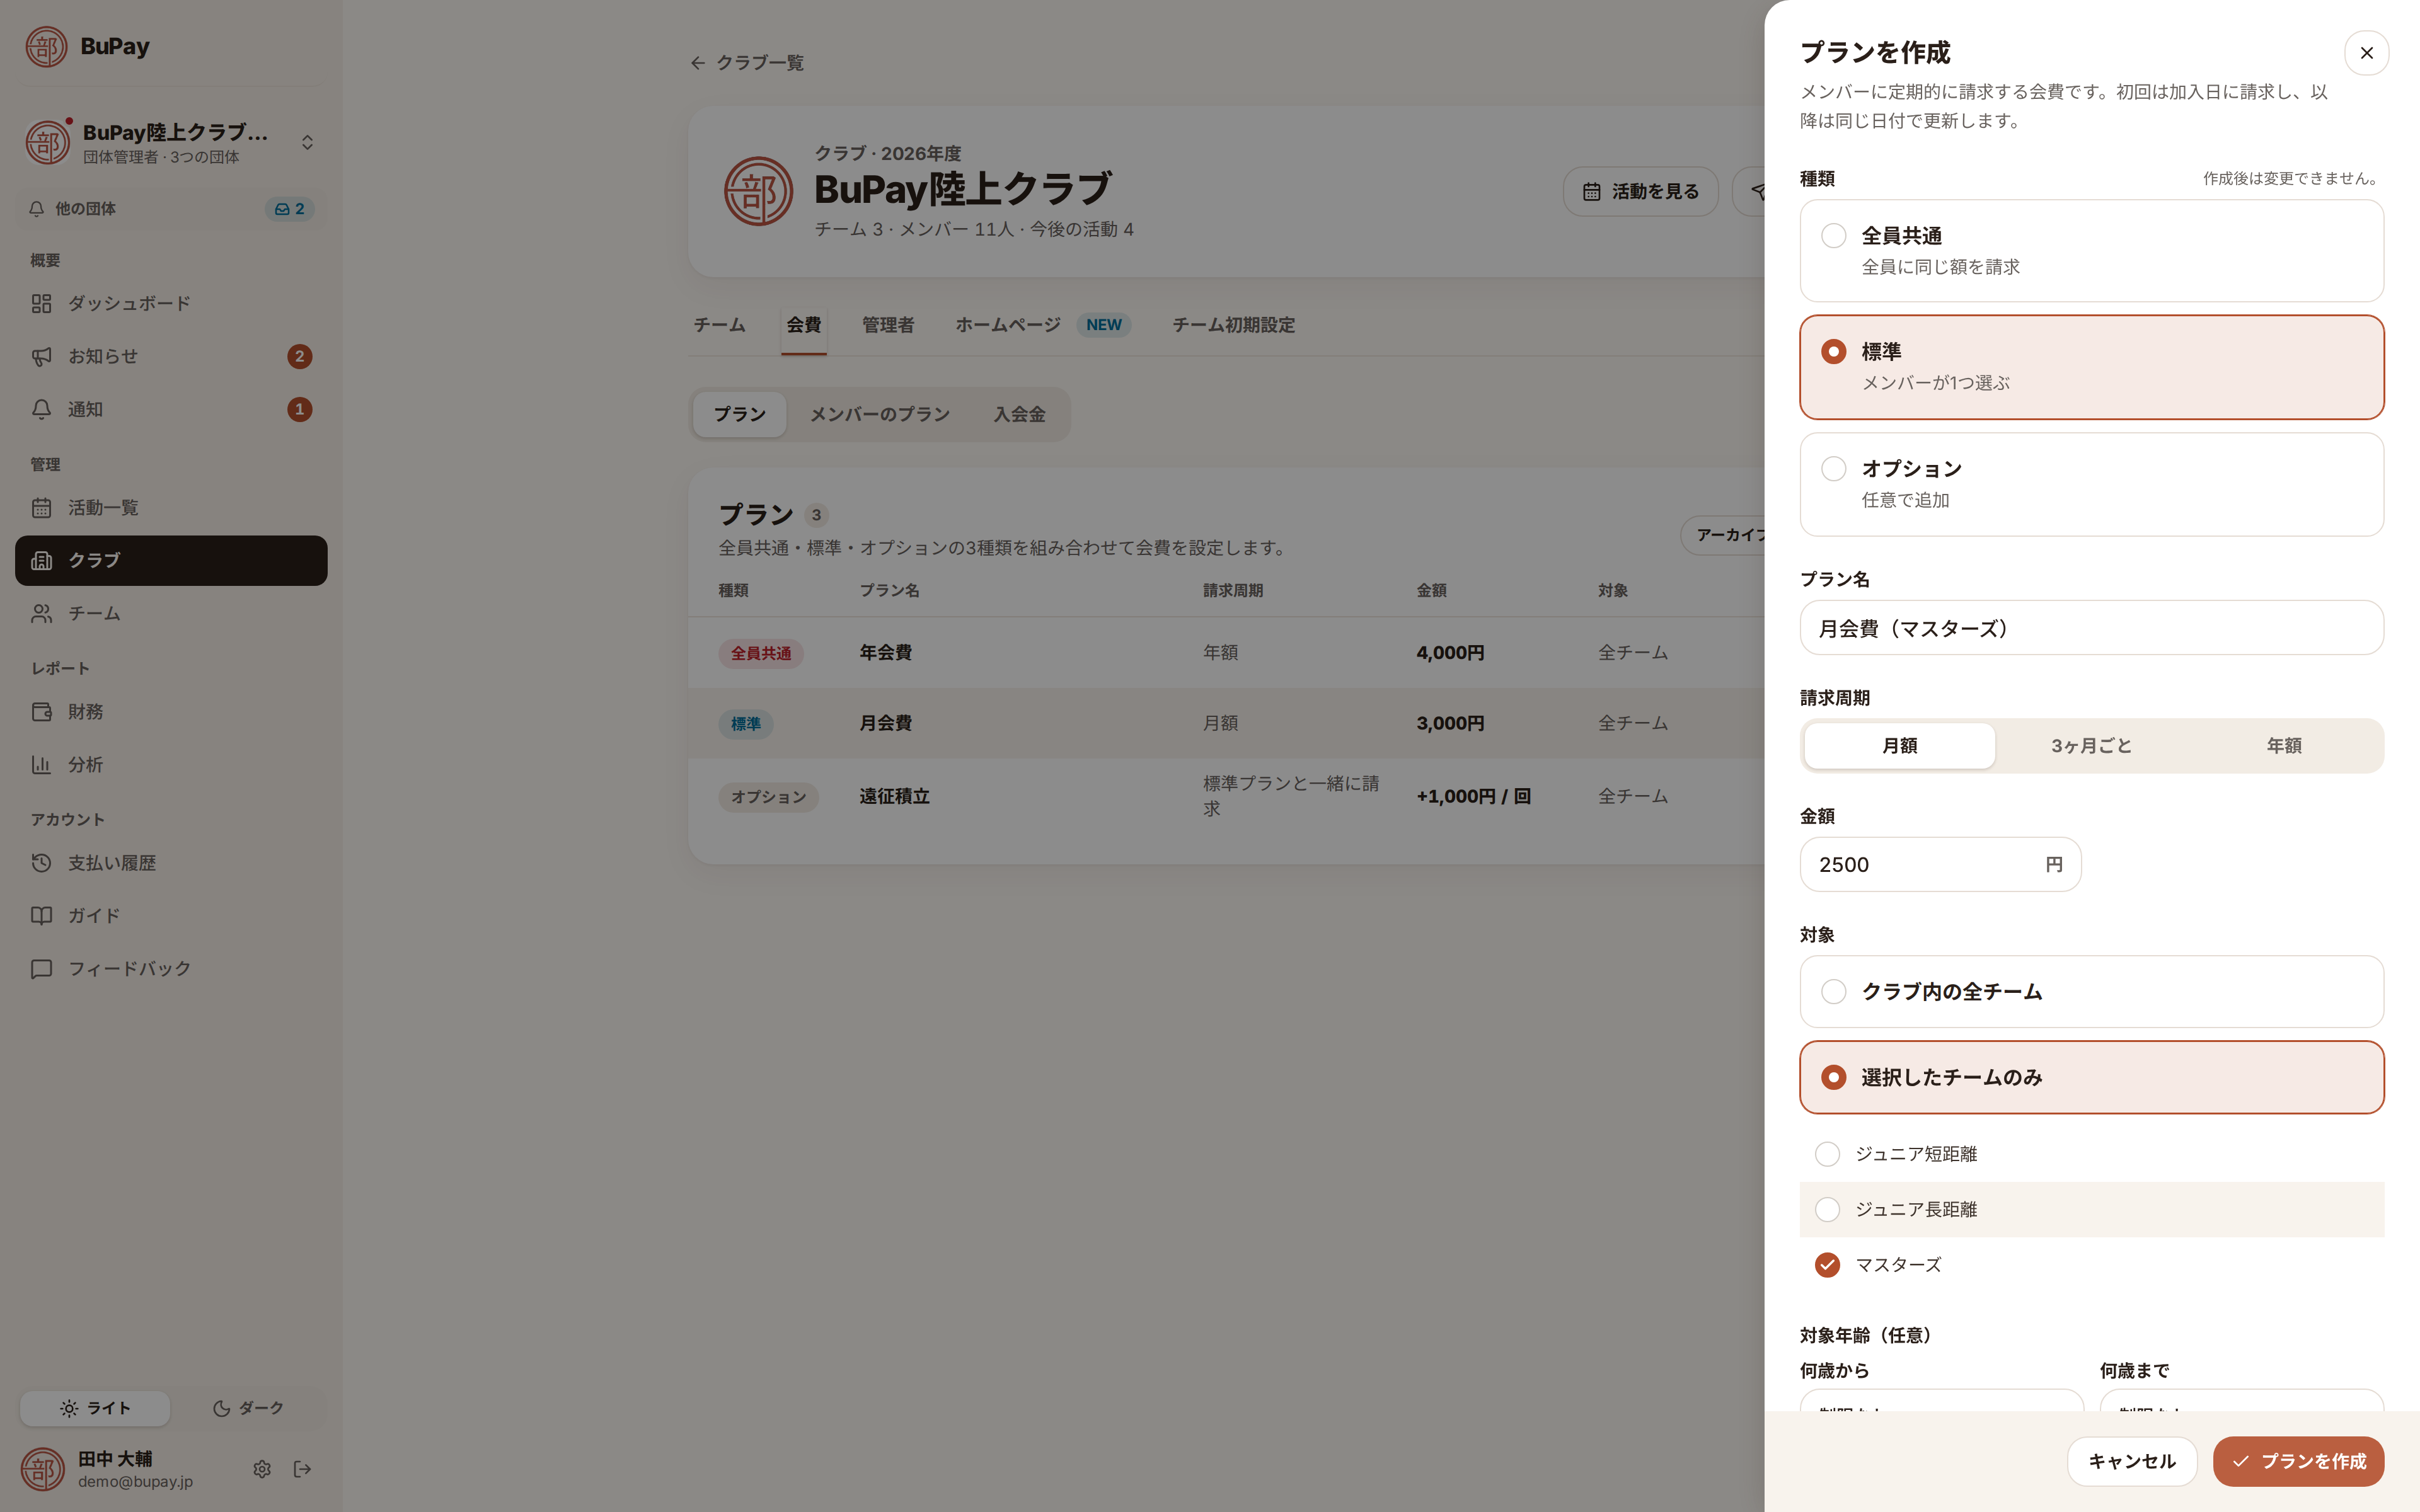This screenshot has width=2420, height=1512.
Task: Close the プランを作成 panel with X
Action: [x=2366, y=53]
